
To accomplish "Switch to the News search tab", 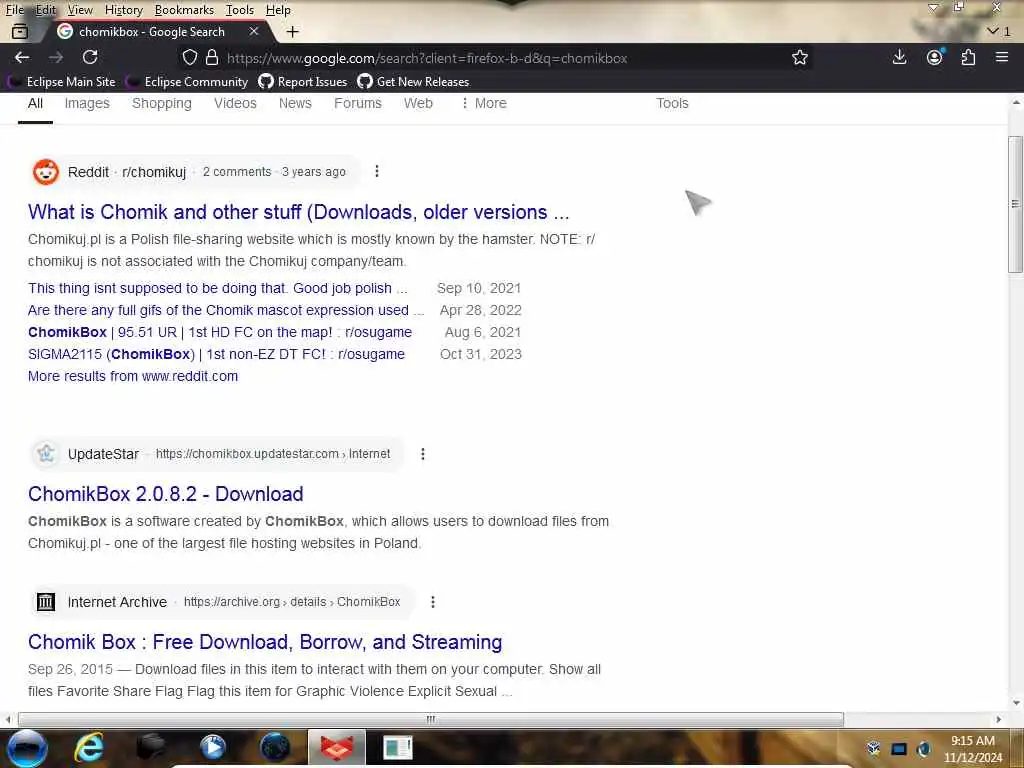I will pyautogui.click(x=295, y=103).
